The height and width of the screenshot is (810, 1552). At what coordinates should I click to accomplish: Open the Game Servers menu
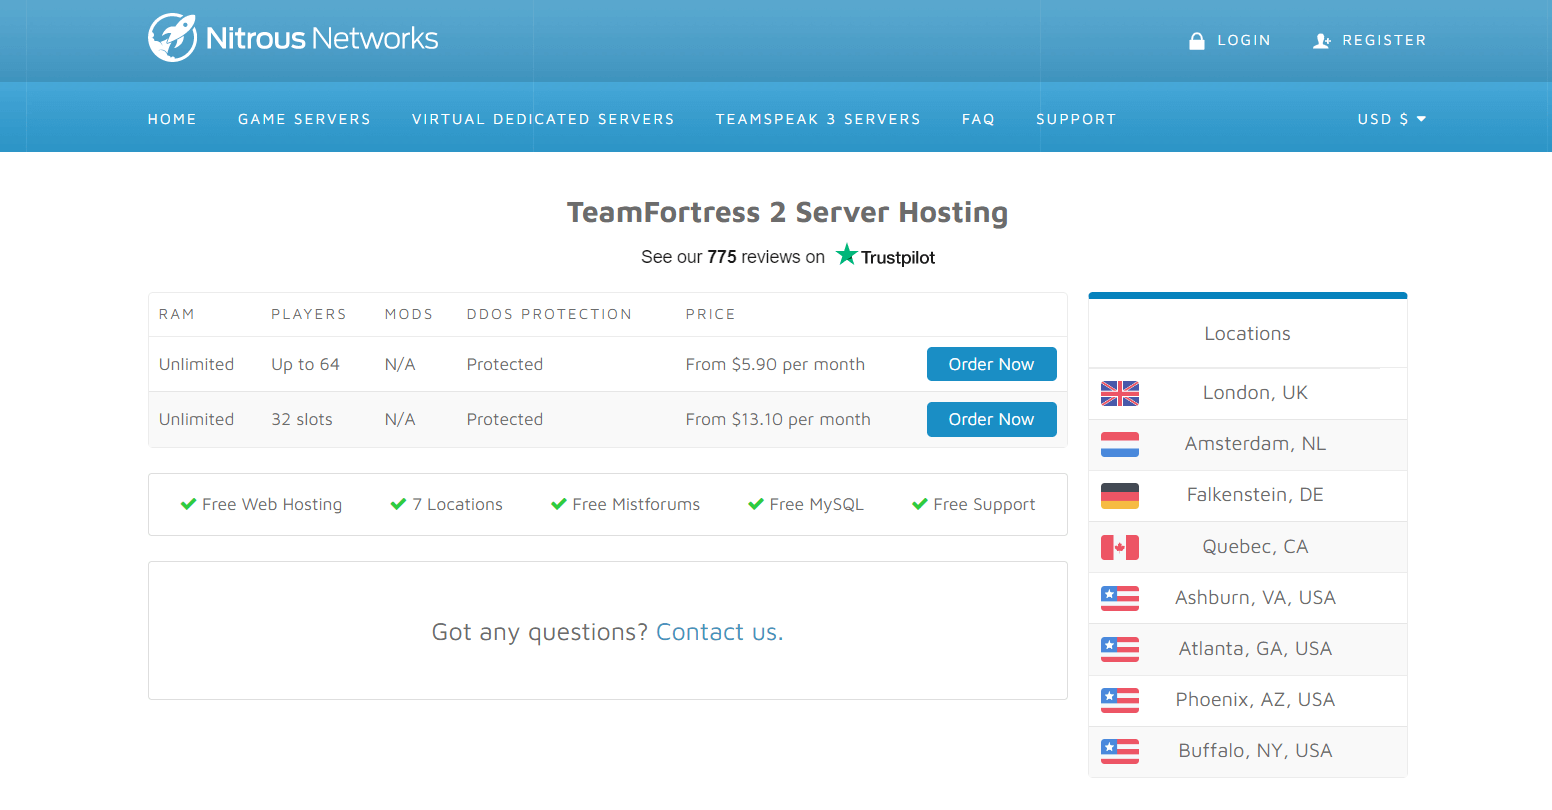304,119
